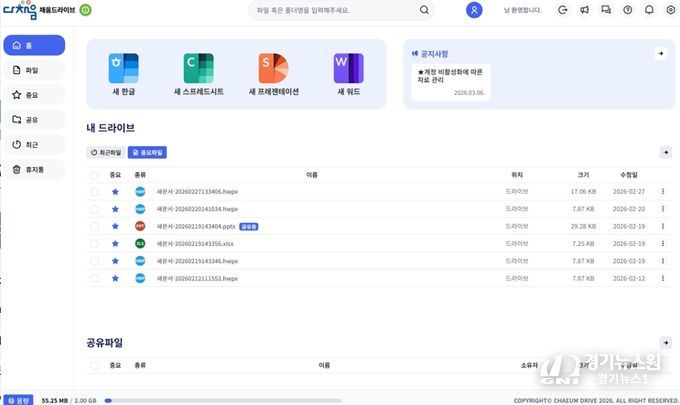Create a new presentation (새 프레젠테이션)
Screen dimensions: 680x405
tap(273, 74)
